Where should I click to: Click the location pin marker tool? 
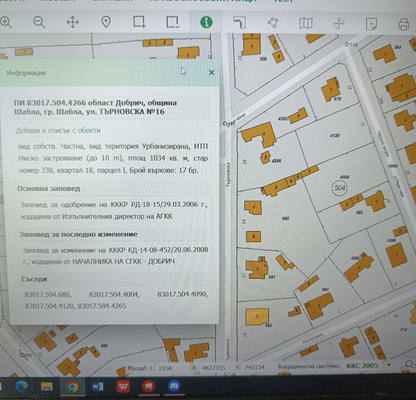[106, 22]
